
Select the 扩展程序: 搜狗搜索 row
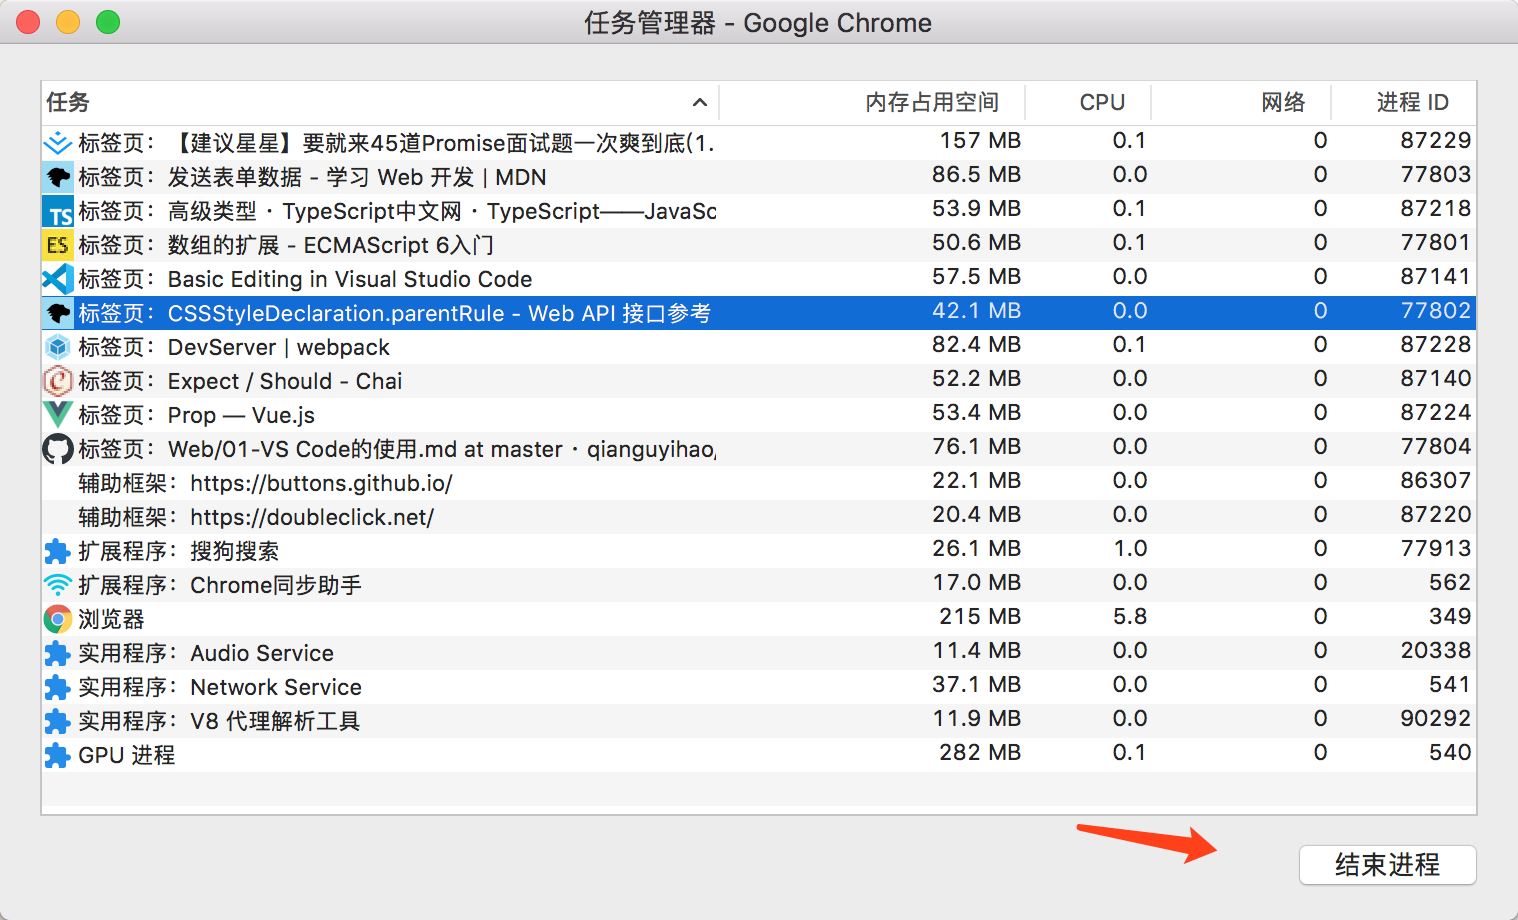(x=759, y=551)
